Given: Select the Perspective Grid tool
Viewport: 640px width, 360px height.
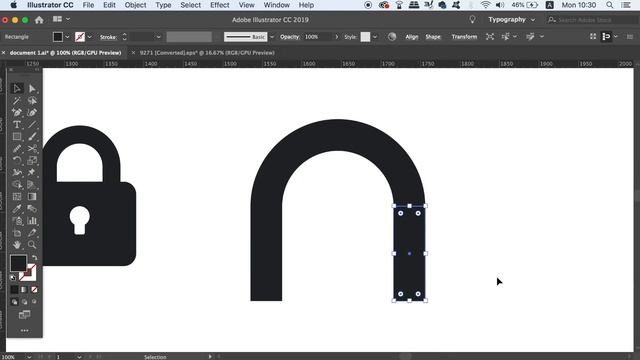Looking at the screenshot, I should pos(32,184).
